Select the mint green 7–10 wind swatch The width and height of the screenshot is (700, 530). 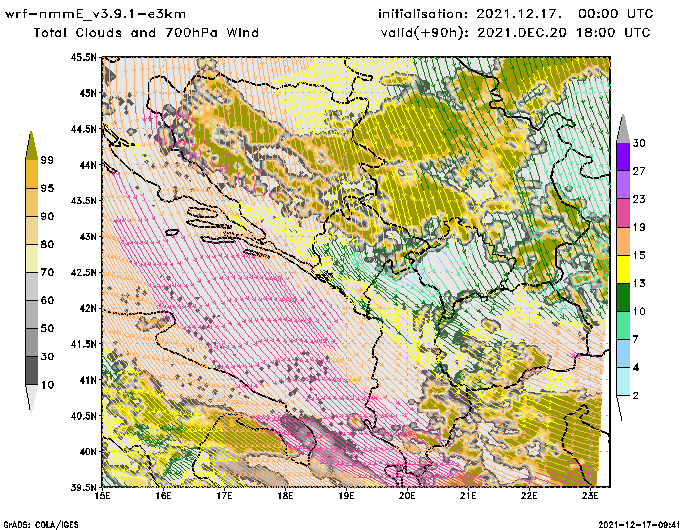coord(623,326)
